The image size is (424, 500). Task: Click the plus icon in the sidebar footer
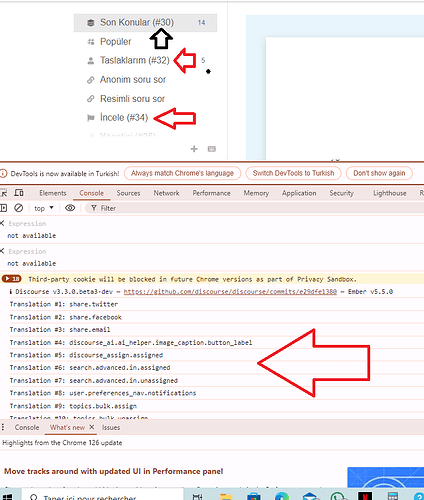click(x=194, y=149)
